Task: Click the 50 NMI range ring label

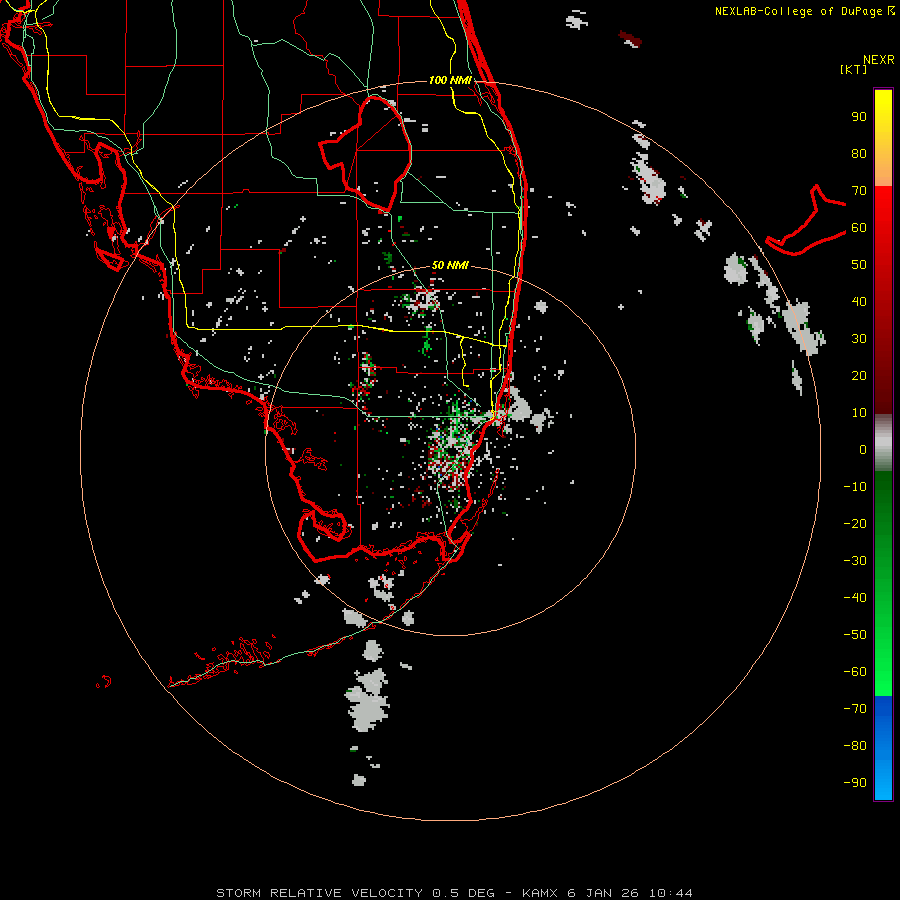Action: tap(450, 265)
